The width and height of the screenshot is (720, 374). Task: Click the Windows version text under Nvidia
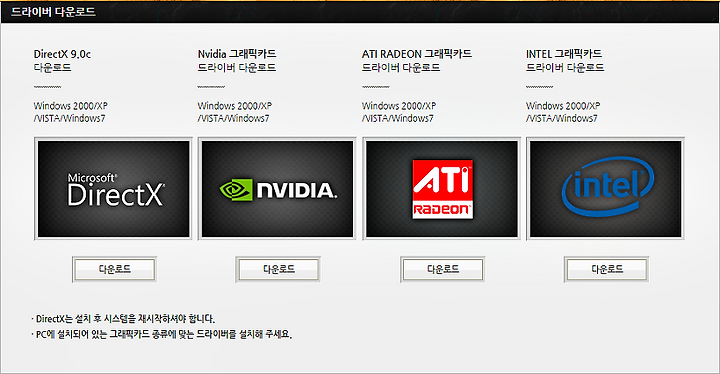235,112
